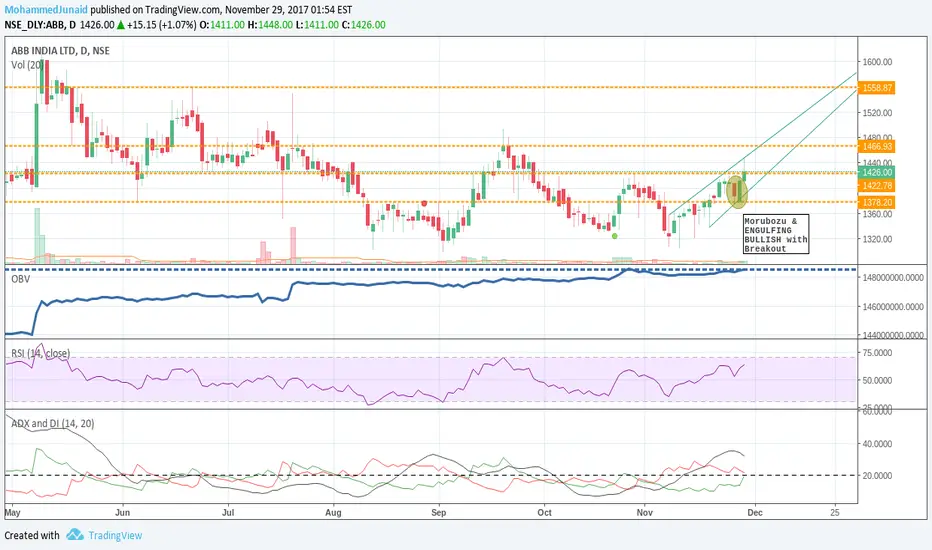Viewport: 932px width, 550px height.
Task: Click the green dot marker near late October low
Action: point(615,236)
